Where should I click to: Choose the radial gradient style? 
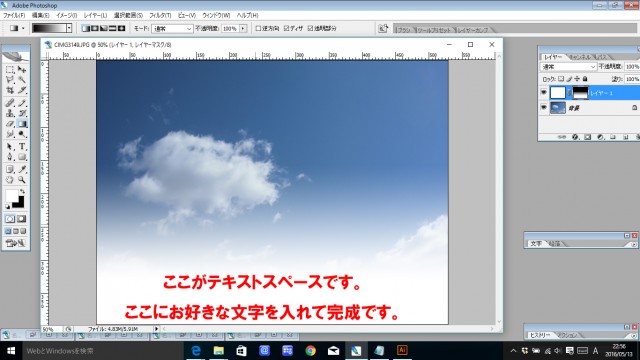[x=94, y=28]
